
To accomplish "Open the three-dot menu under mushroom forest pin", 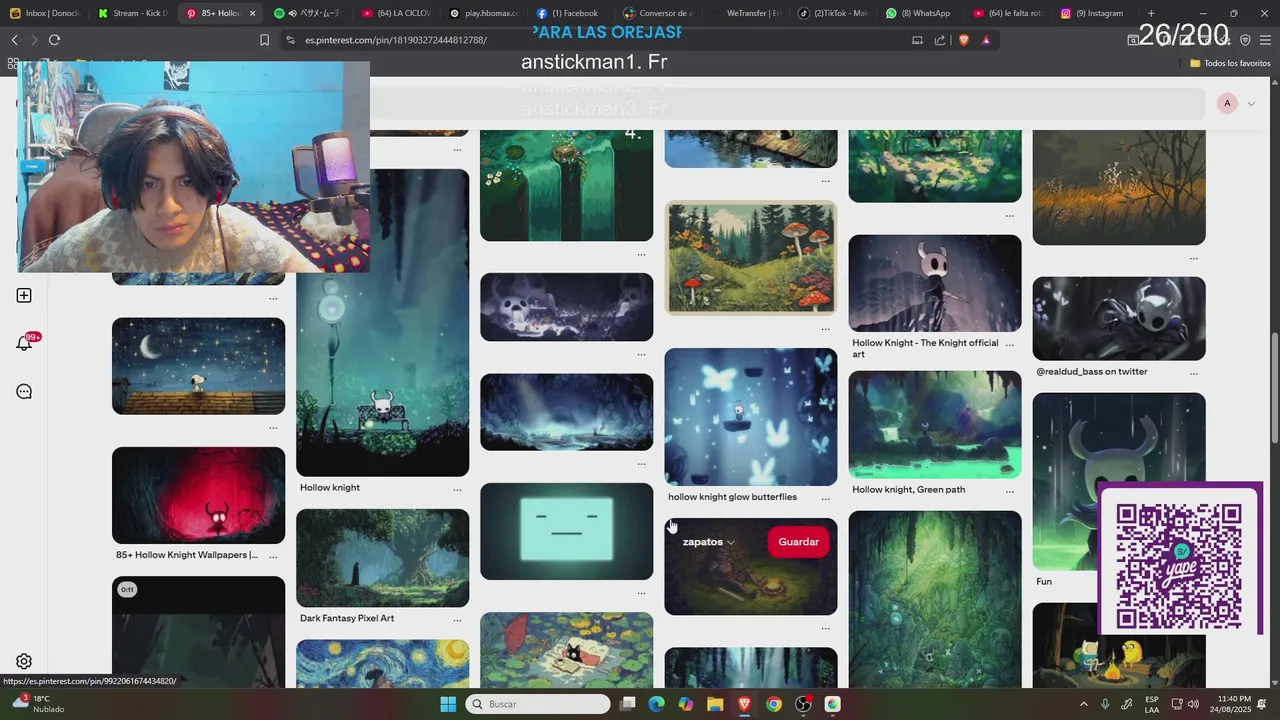I will pos(825,328).
